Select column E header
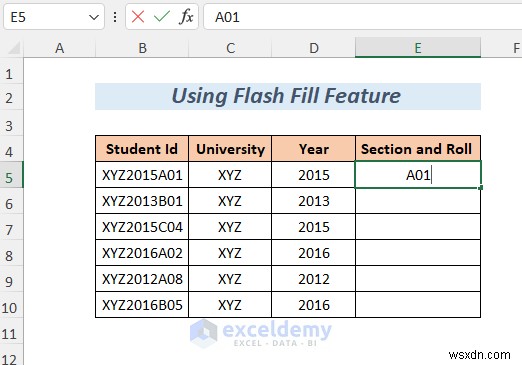Image resolution: width=522 pixels, height=365 pixels. click(418, 48)
